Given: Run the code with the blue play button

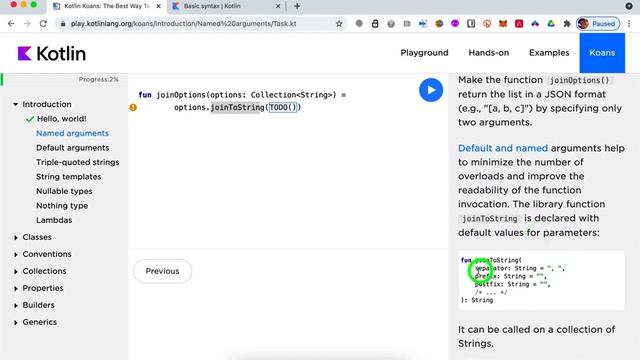Looking at the screenshot, I should pos(431,90).
